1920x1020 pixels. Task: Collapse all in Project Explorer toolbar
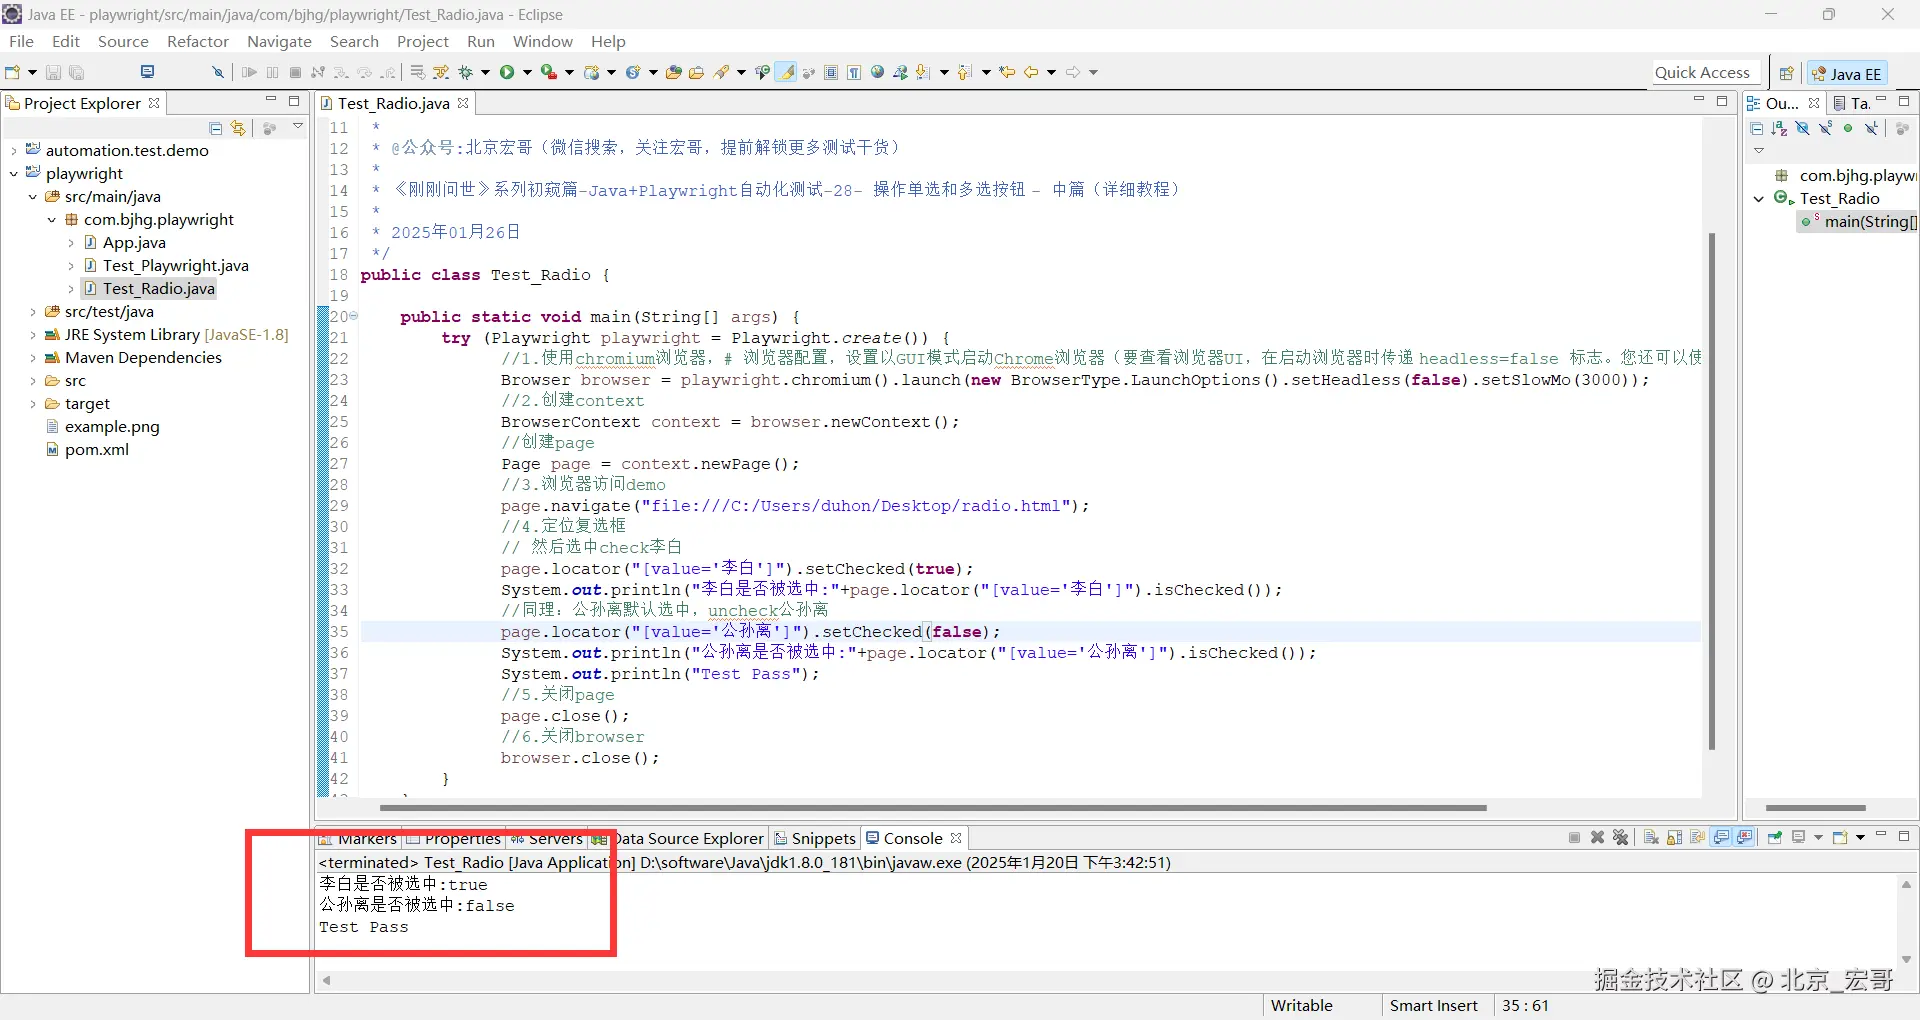[215, 128]
